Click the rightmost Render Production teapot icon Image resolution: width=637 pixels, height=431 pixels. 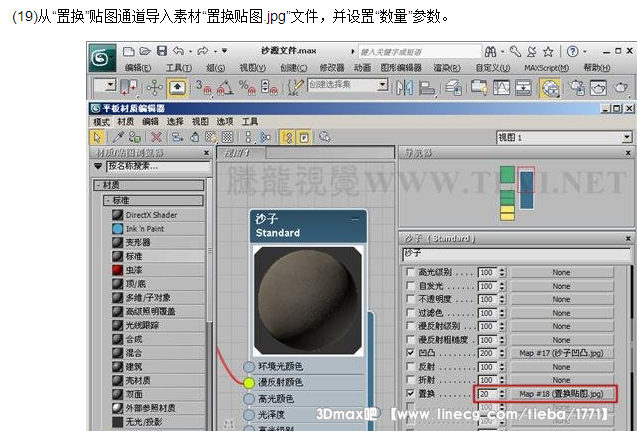pyautogui.click(x=620, y=87)
